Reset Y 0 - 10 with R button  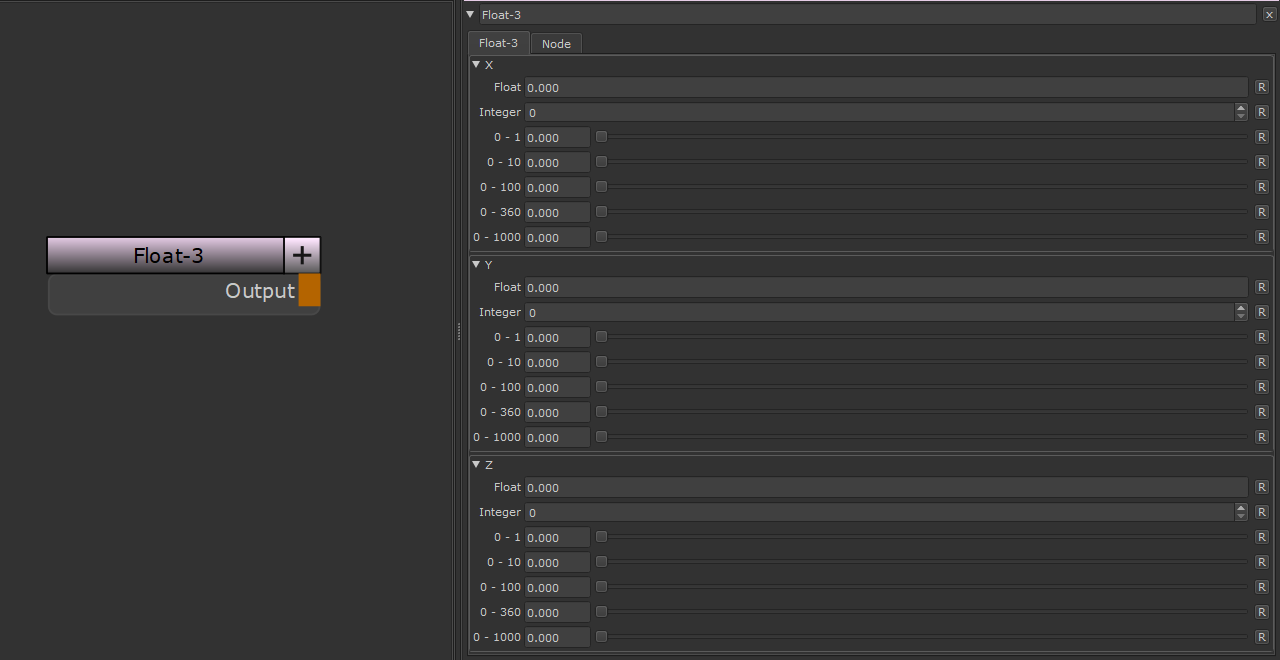pyautogui.click(x=1261, y=362)
